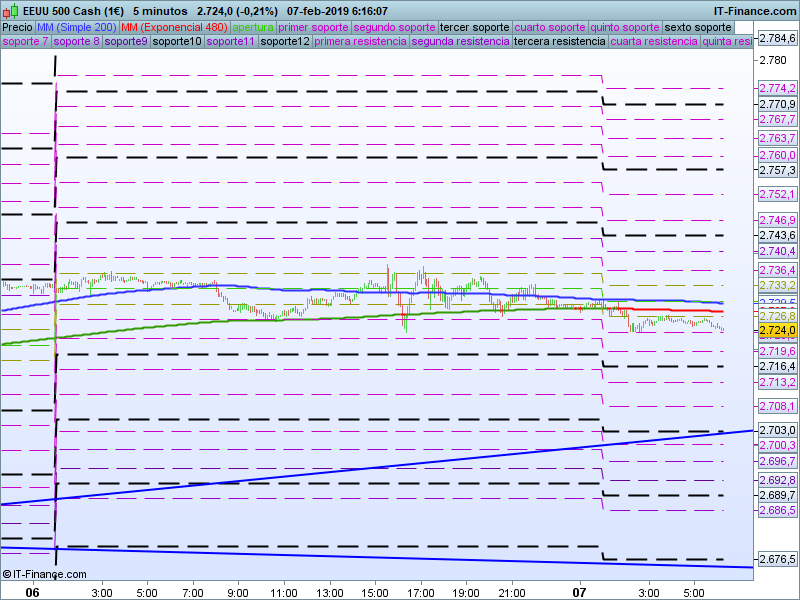Image resolution: width=800 pixels, height=600 pixels.
Task: Click the 07 date marker on time axis
Action: (x=580, y=593)
